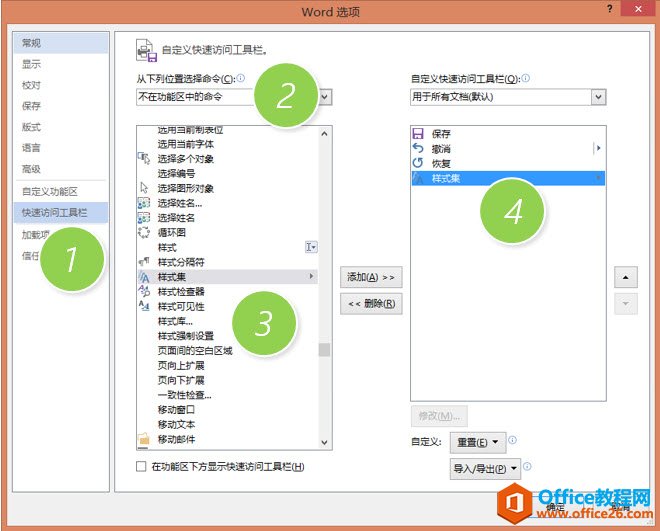Open the 语言 options category
Screen dimensions: 660x531
(61, 148)
